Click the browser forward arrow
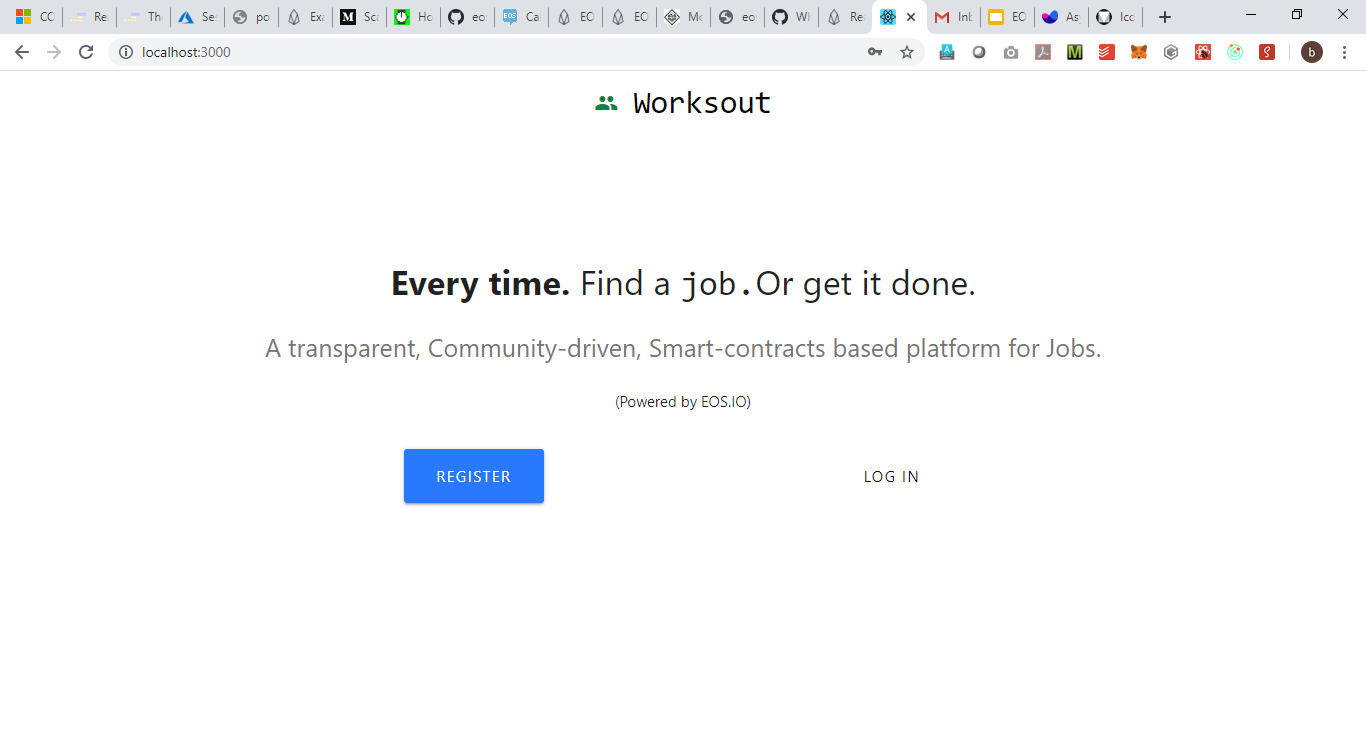 [x=54, y=52]
